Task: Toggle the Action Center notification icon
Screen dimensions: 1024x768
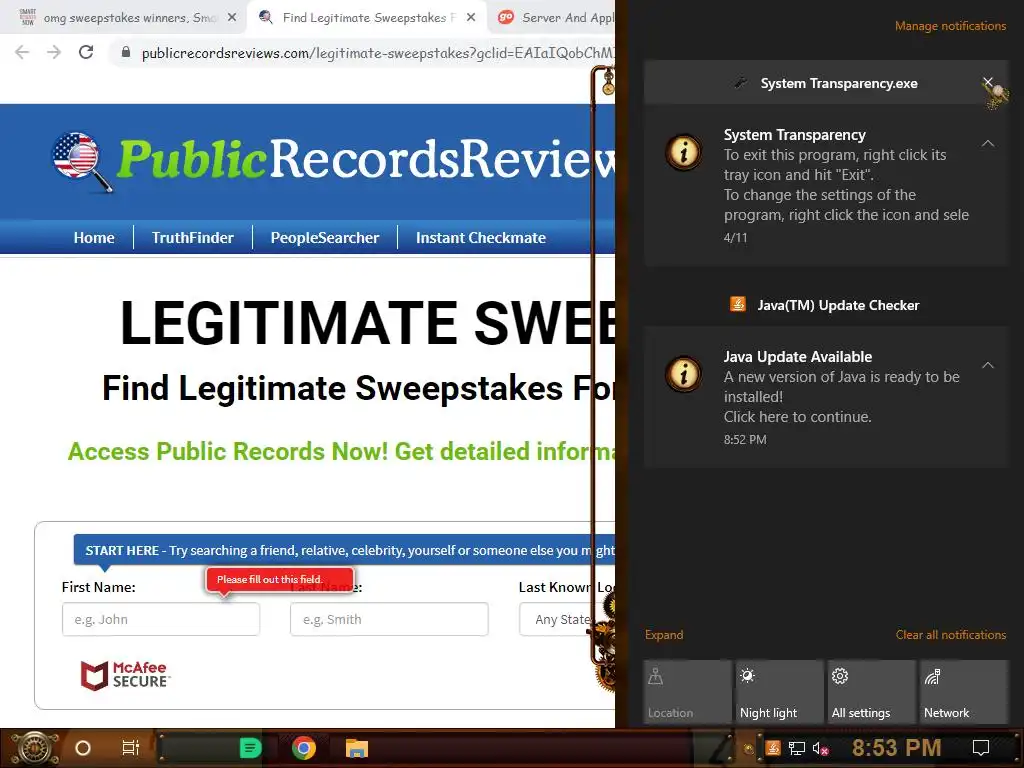Action: pyautogui.click(x=981, y=748)
